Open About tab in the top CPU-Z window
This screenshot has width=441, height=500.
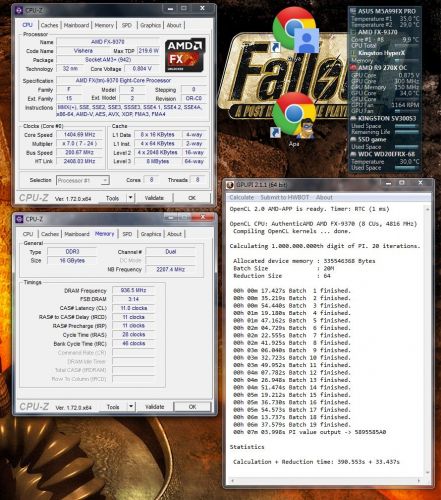pos(174,25)
